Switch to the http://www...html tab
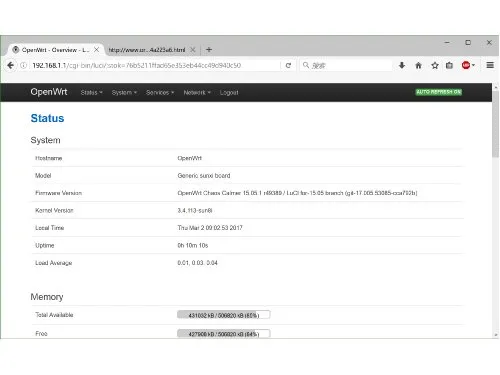 pos(152,50)
